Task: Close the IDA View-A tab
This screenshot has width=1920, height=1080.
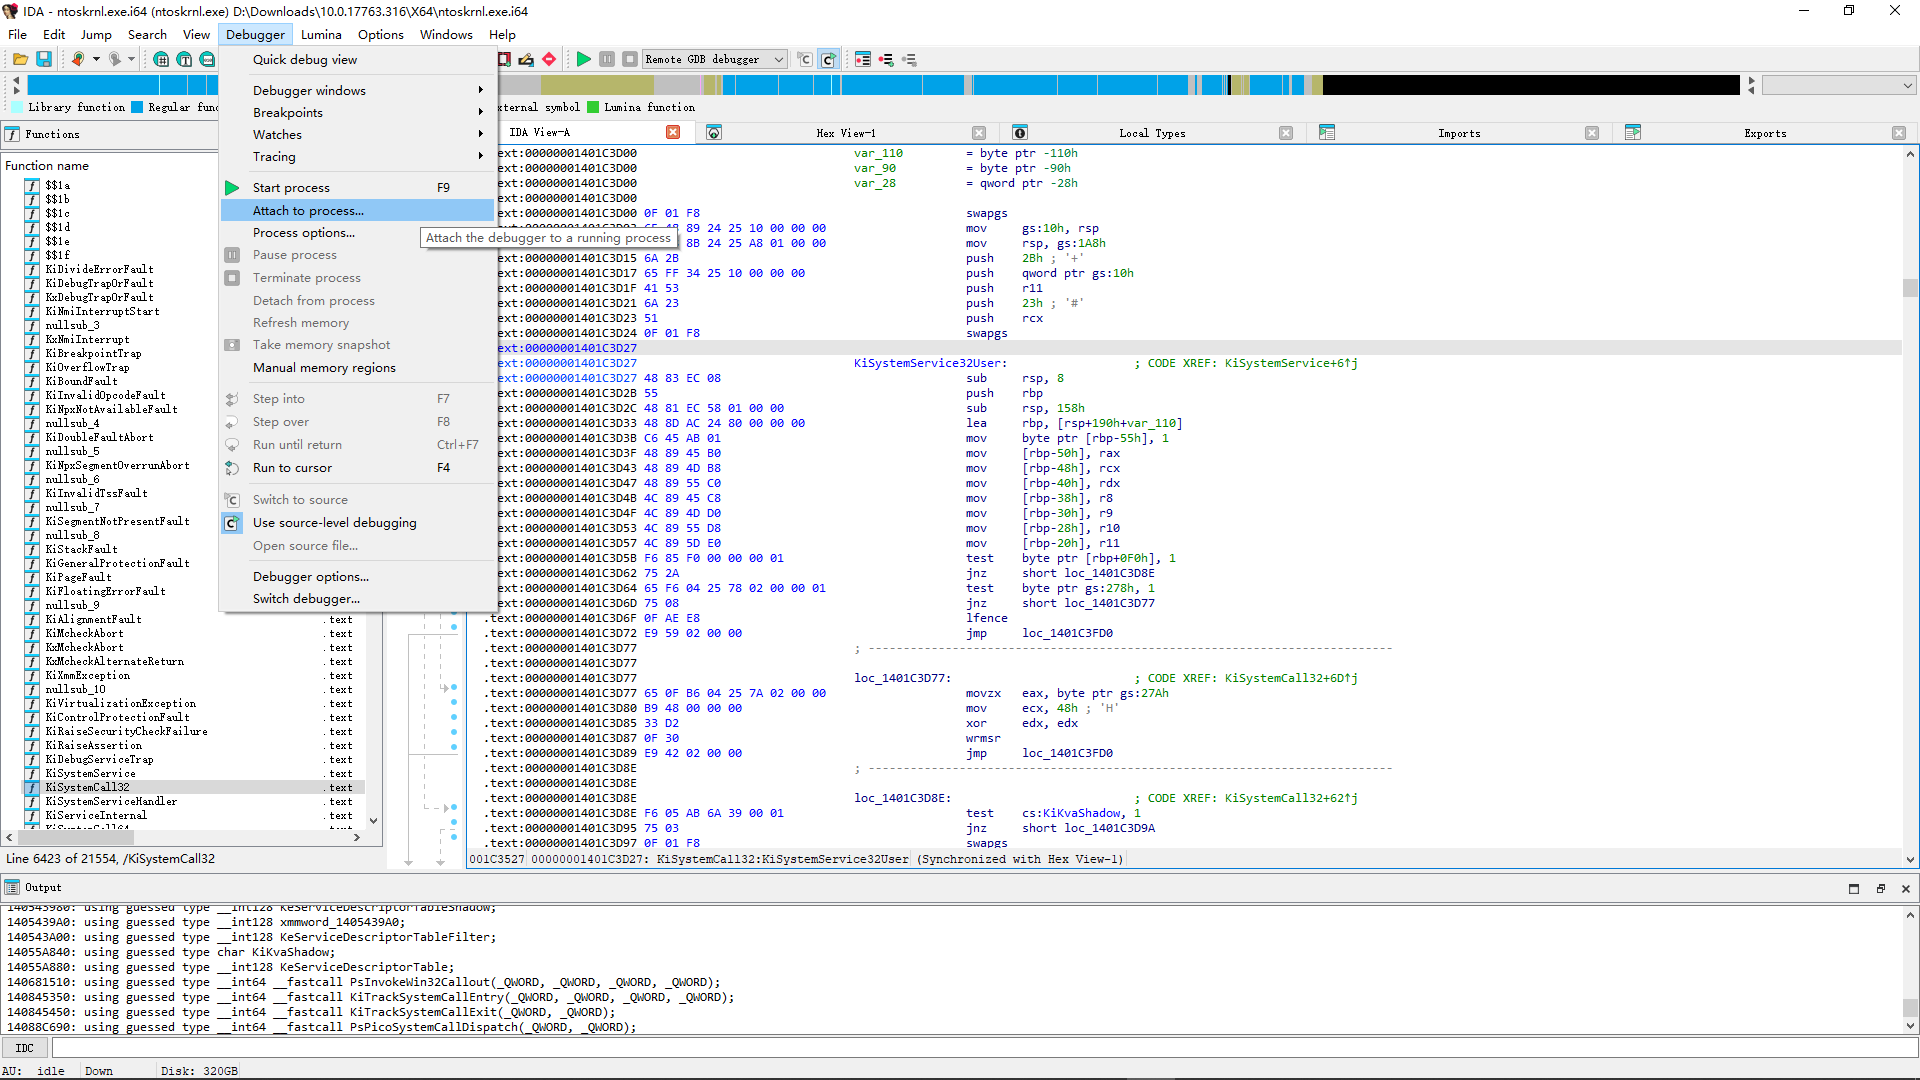Action: [673, 133]
